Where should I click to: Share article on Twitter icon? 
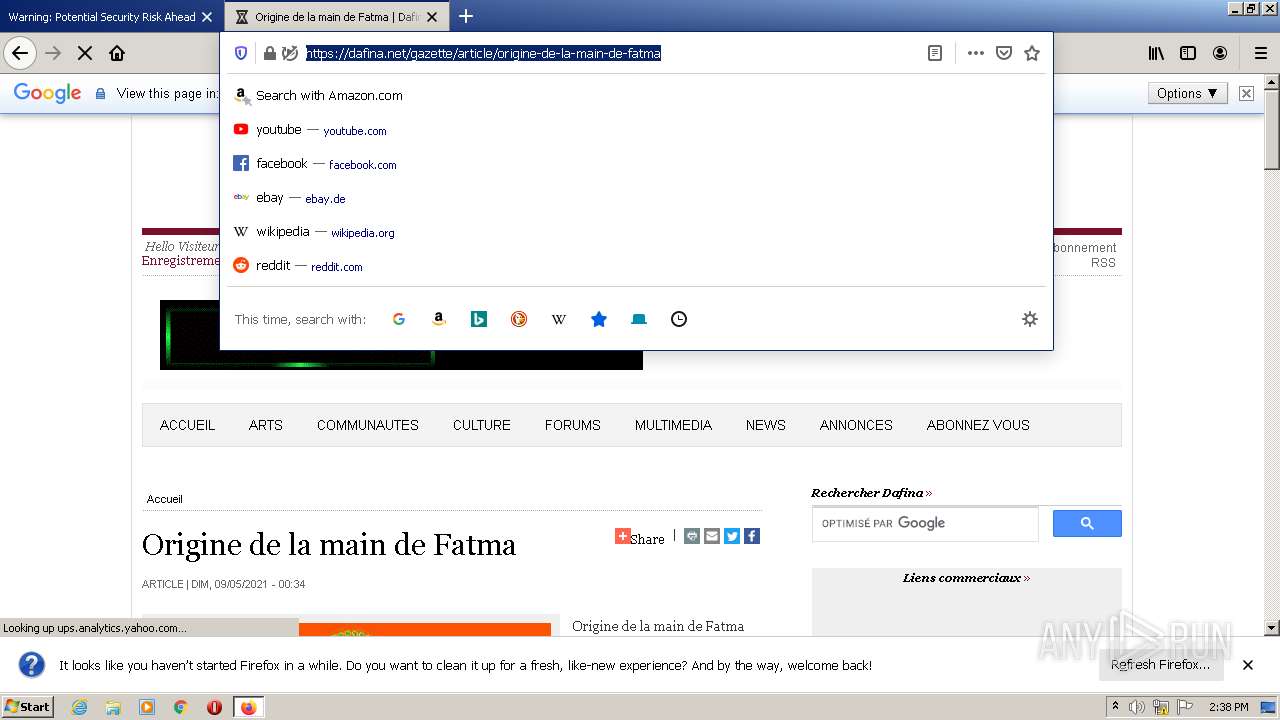(732, 536)
